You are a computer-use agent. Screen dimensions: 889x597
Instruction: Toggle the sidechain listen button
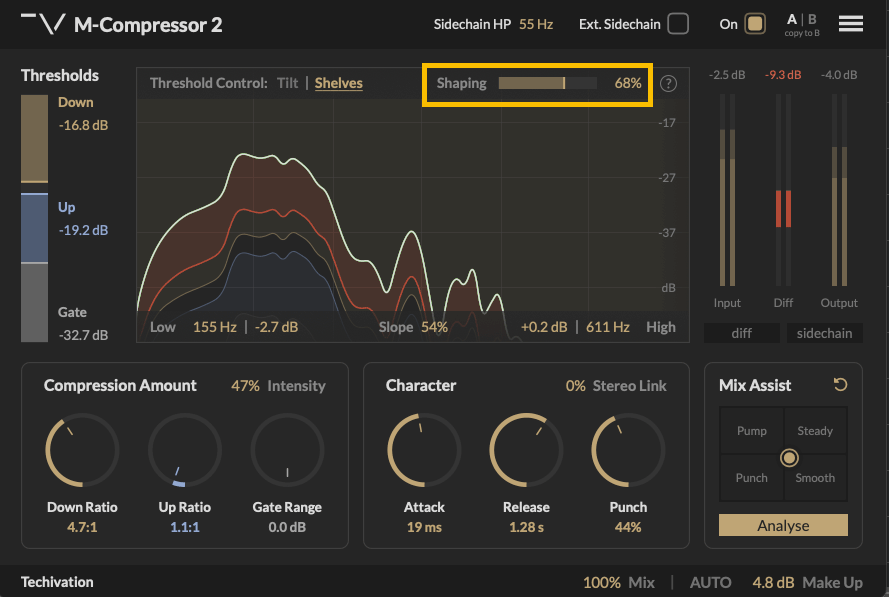coord(824,333)
